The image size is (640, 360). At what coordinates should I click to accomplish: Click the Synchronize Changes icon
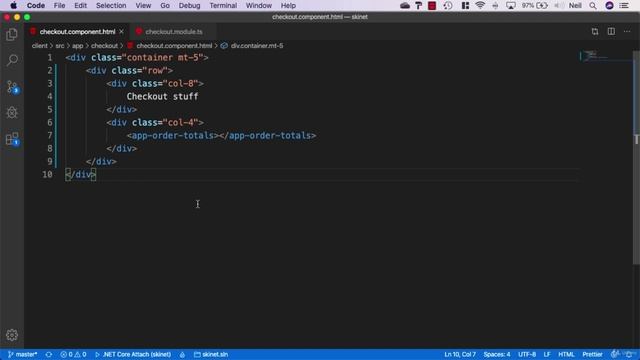49,354
